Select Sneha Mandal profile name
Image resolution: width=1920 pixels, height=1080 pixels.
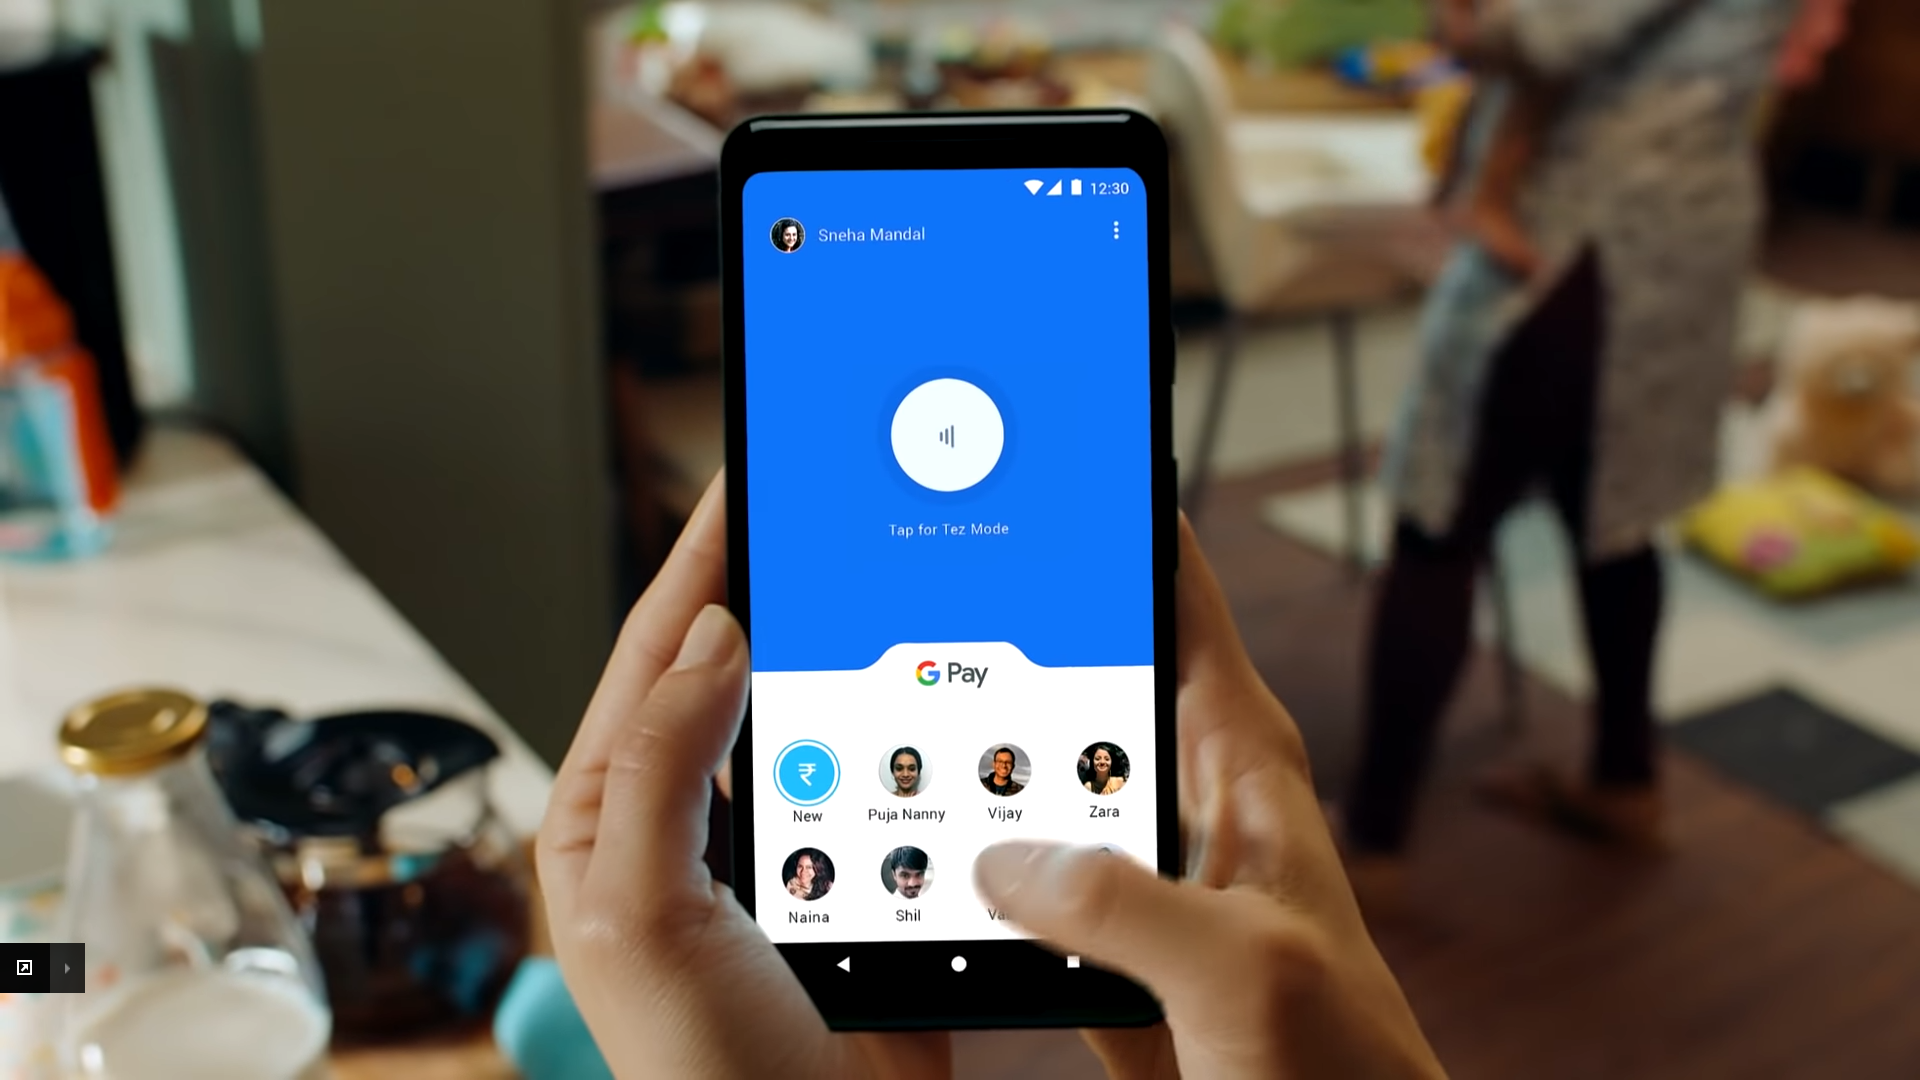pyautogui.click(x=870, y=235)
